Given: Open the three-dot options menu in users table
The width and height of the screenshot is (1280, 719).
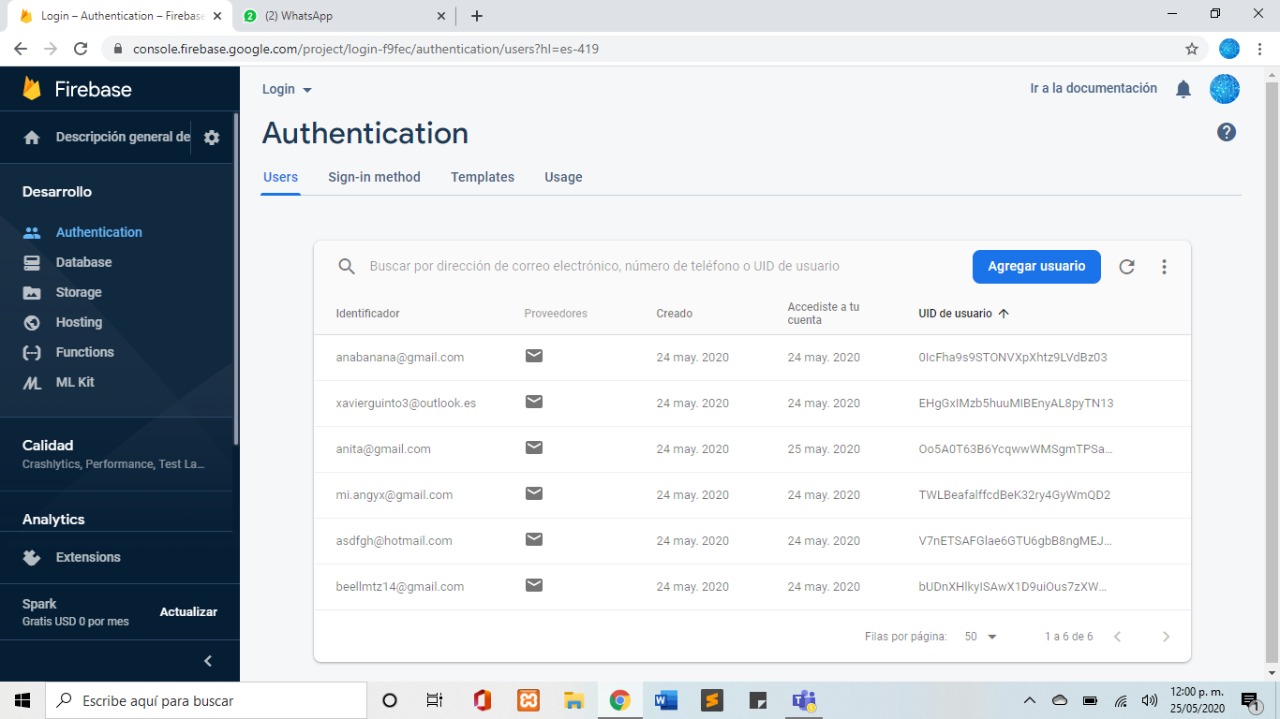Looking at the screenshot, I should (x=1164, y=267).
